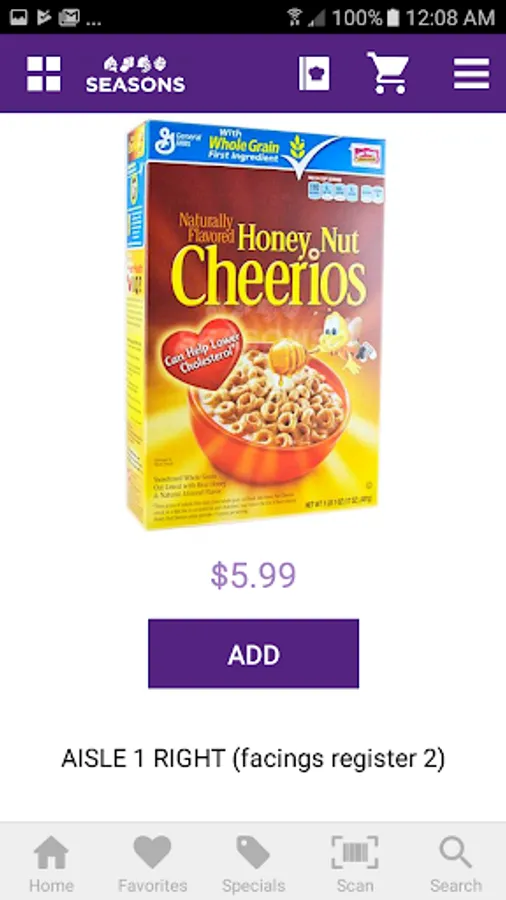Tap the price tag specials icon

[x=253, y=853]
